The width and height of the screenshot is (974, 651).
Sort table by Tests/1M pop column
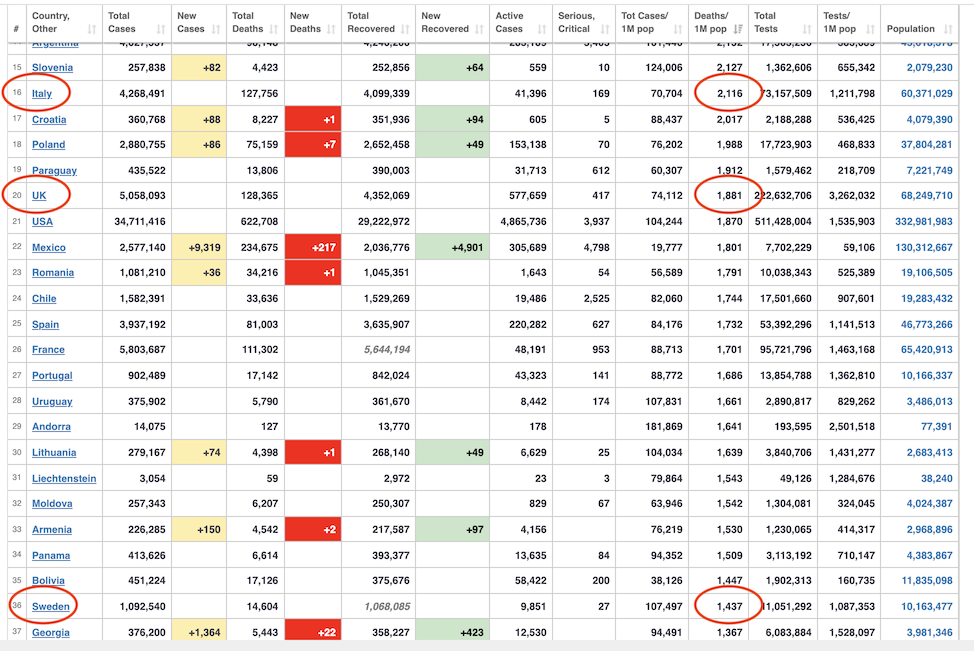coord(849,23)
